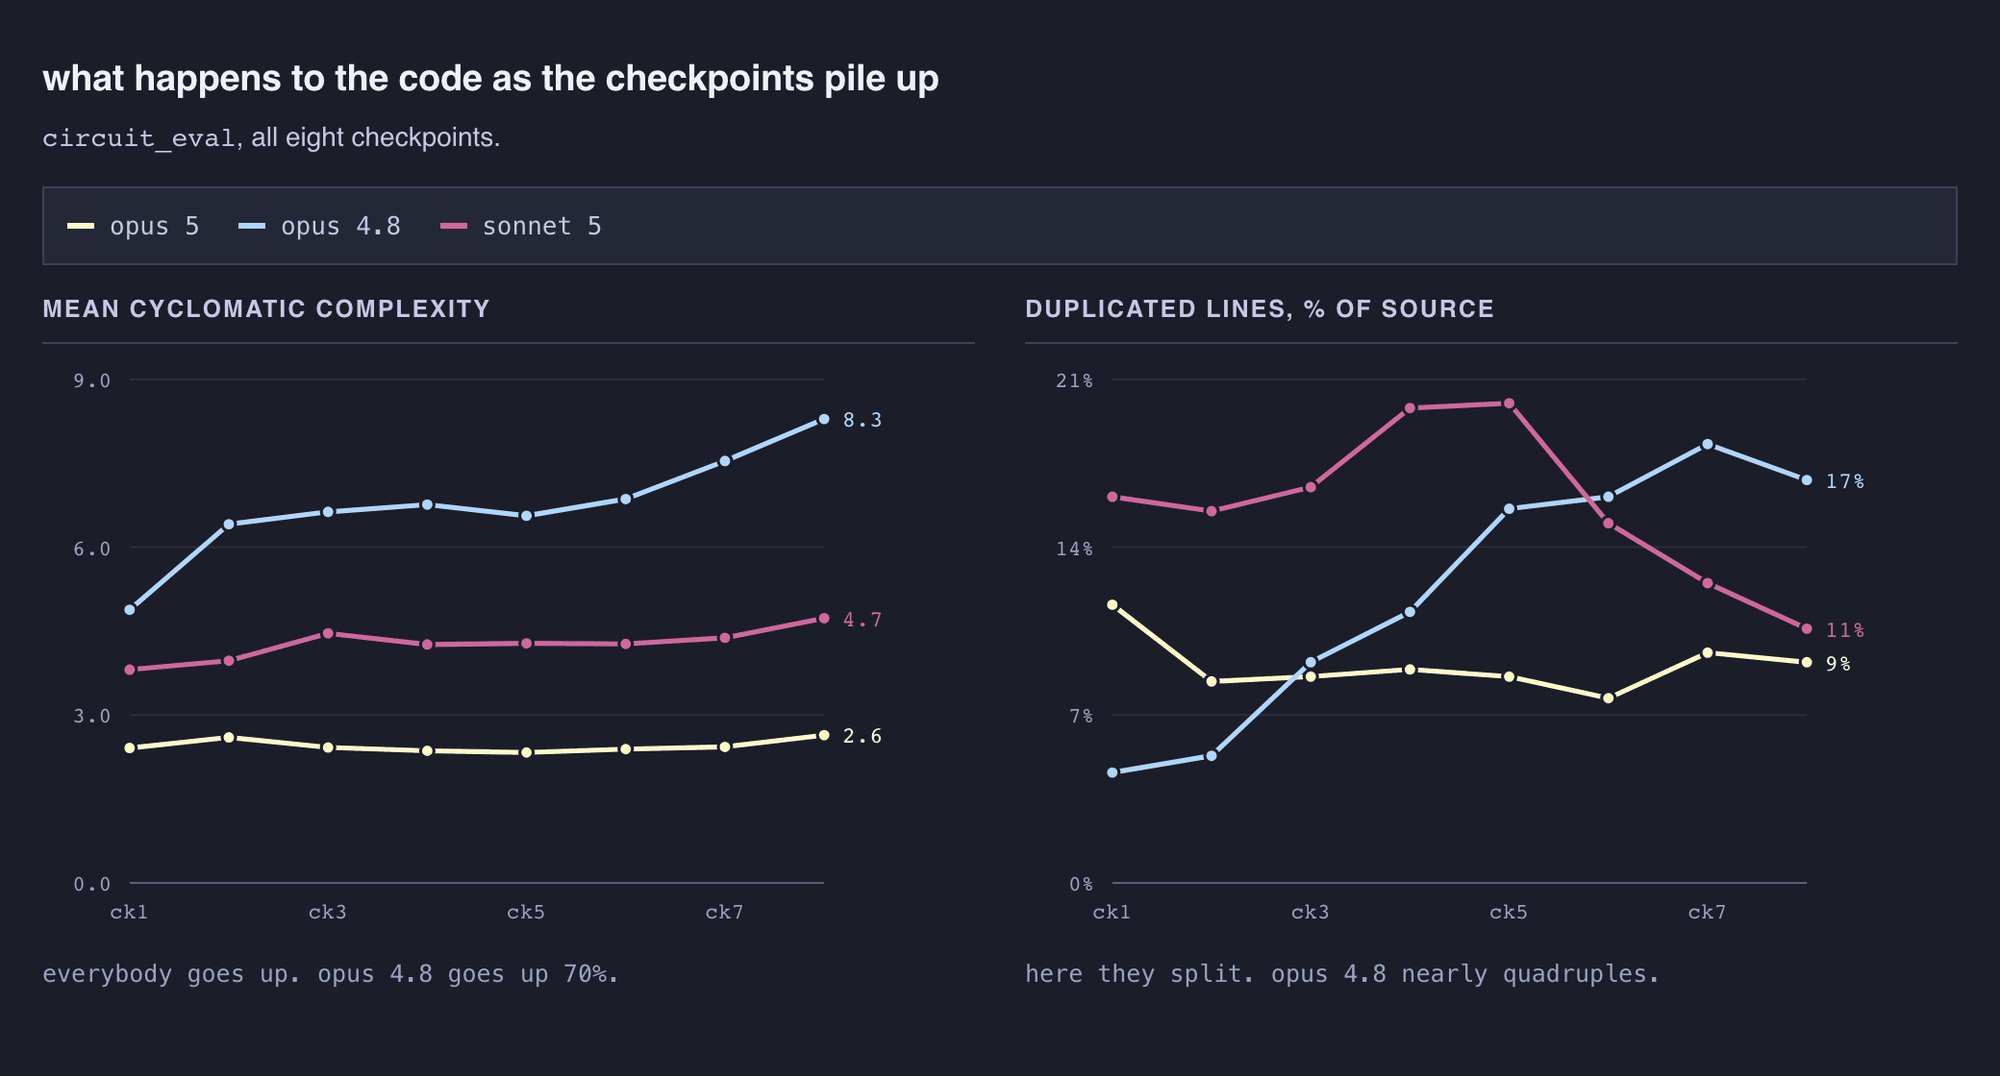Screen dimensions: 2000x1076
Task: Click opus 5 9% duplication endpoint
Action: pos(1806,662)
